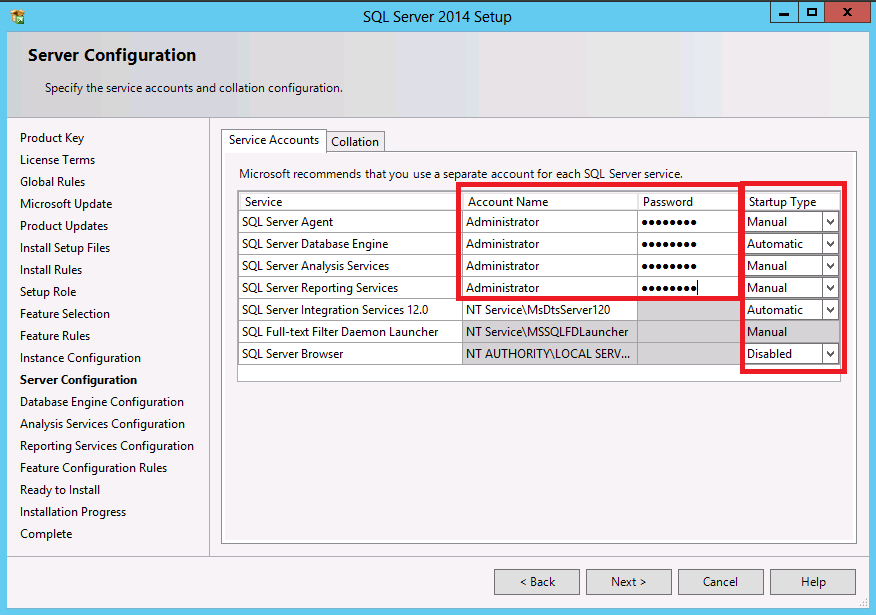Click the Server Configuration step in sidebar
Screen dimensions: 876x615
tap(78, 380)
